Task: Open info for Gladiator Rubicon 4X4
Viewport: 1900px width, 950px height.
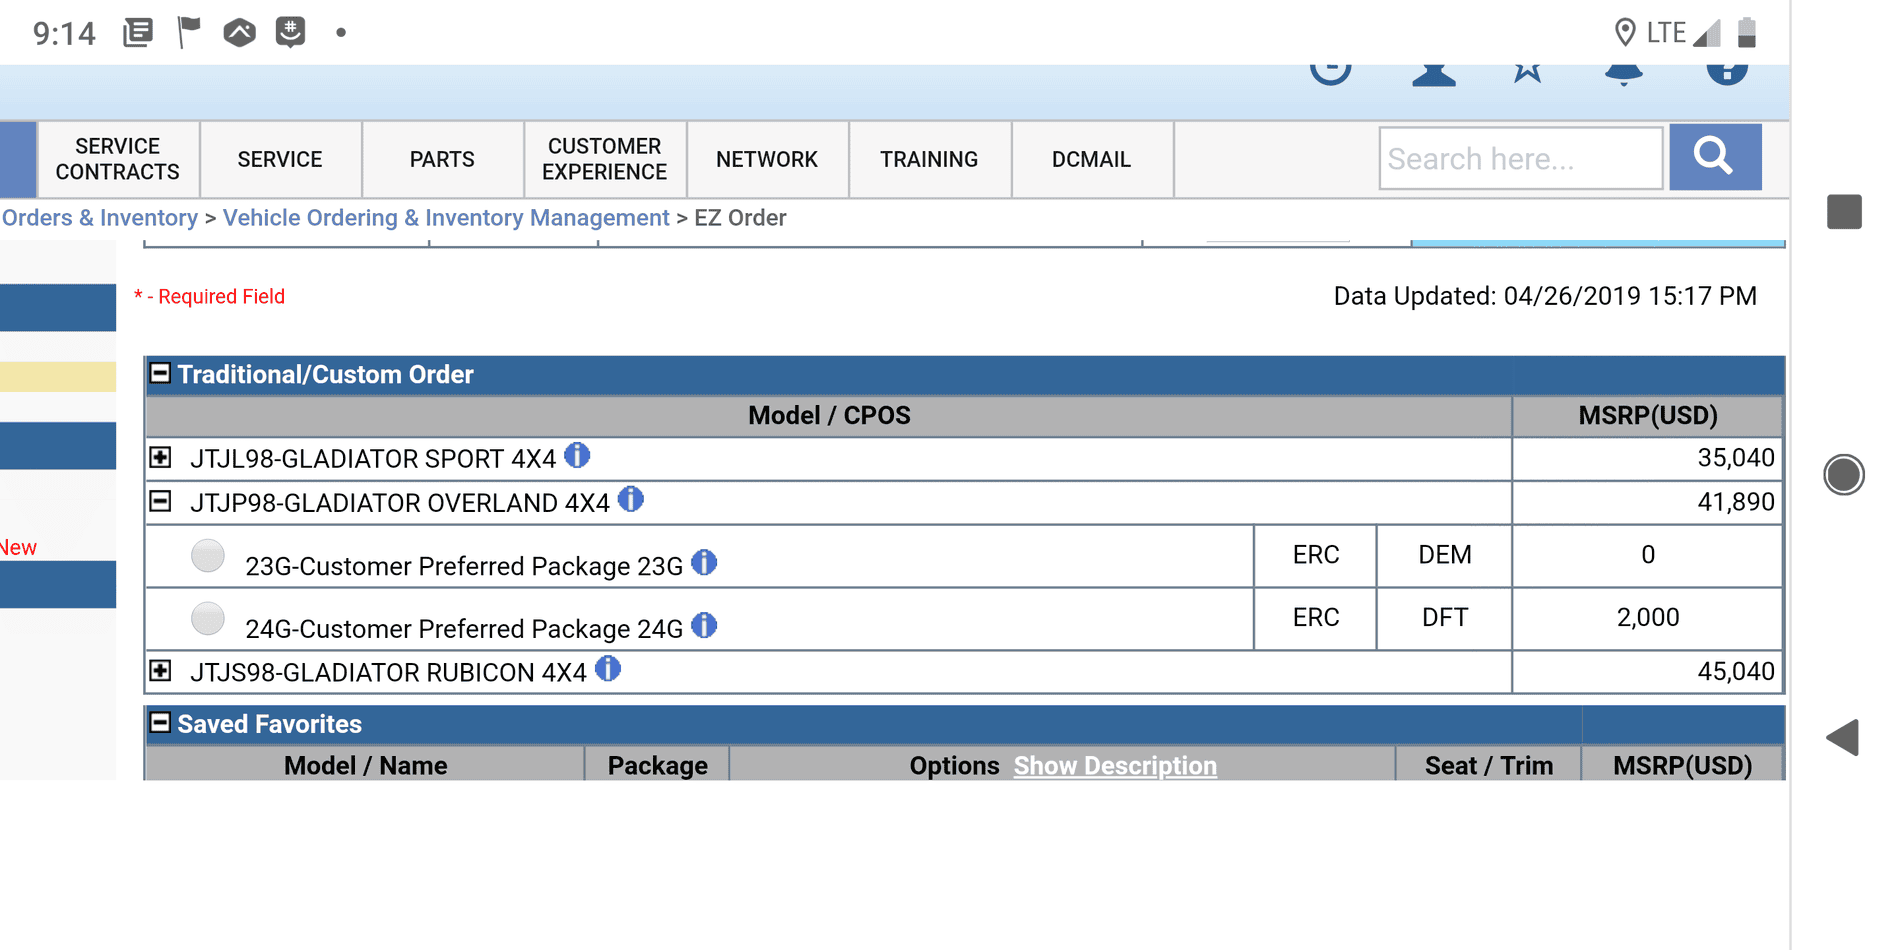Action: (608, 669)
